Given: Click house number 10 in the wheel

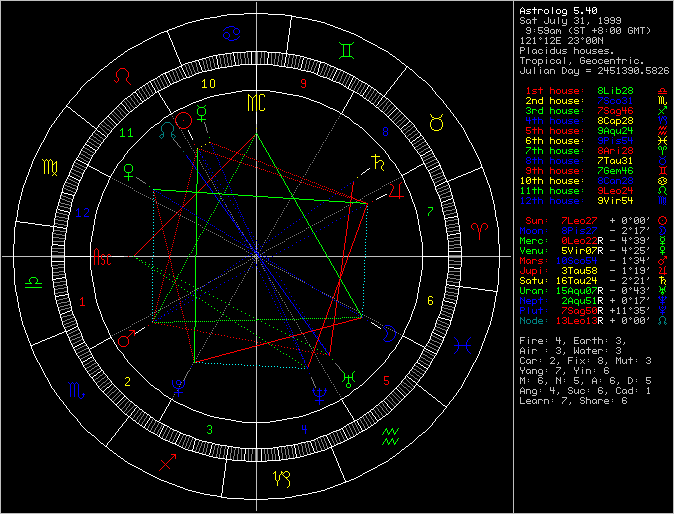Looking at the screenshot, I should point(210,84).
